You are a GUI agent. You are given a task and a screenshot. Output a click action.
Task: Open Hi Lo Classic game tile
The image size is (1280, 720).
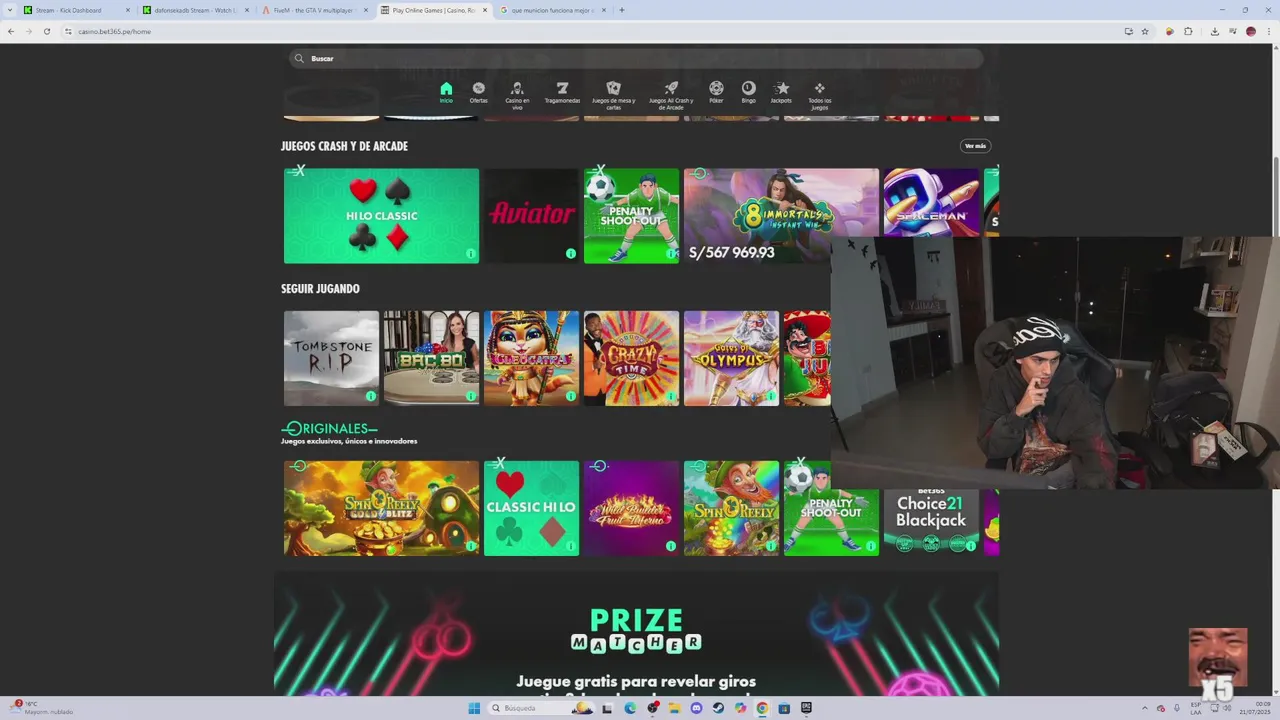click(x=381, y=216)
